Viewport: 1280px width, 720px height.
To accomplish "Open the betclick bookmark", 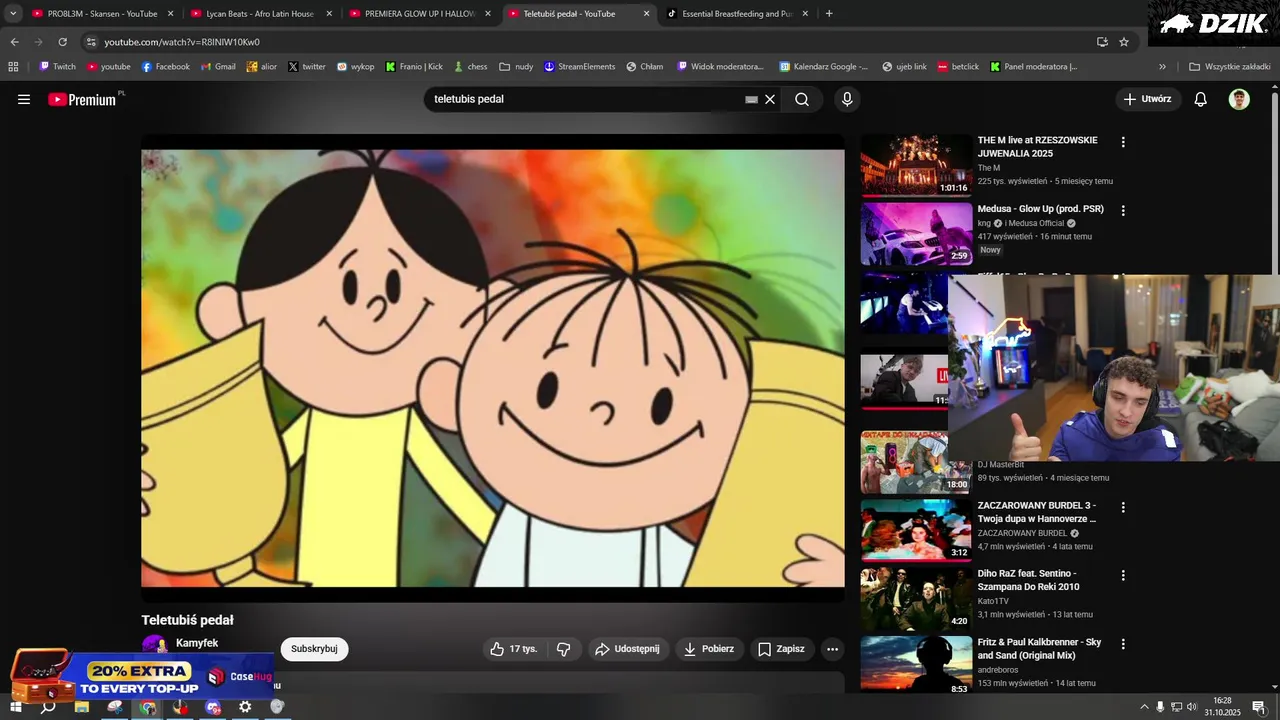I will [x=958, y=67].
